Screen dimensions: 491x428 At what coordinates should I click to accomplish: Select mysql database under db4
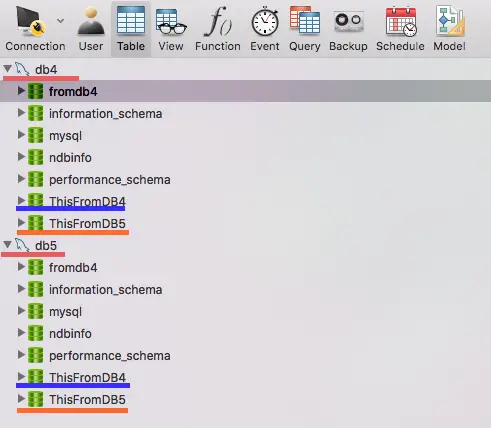(65, 136)
